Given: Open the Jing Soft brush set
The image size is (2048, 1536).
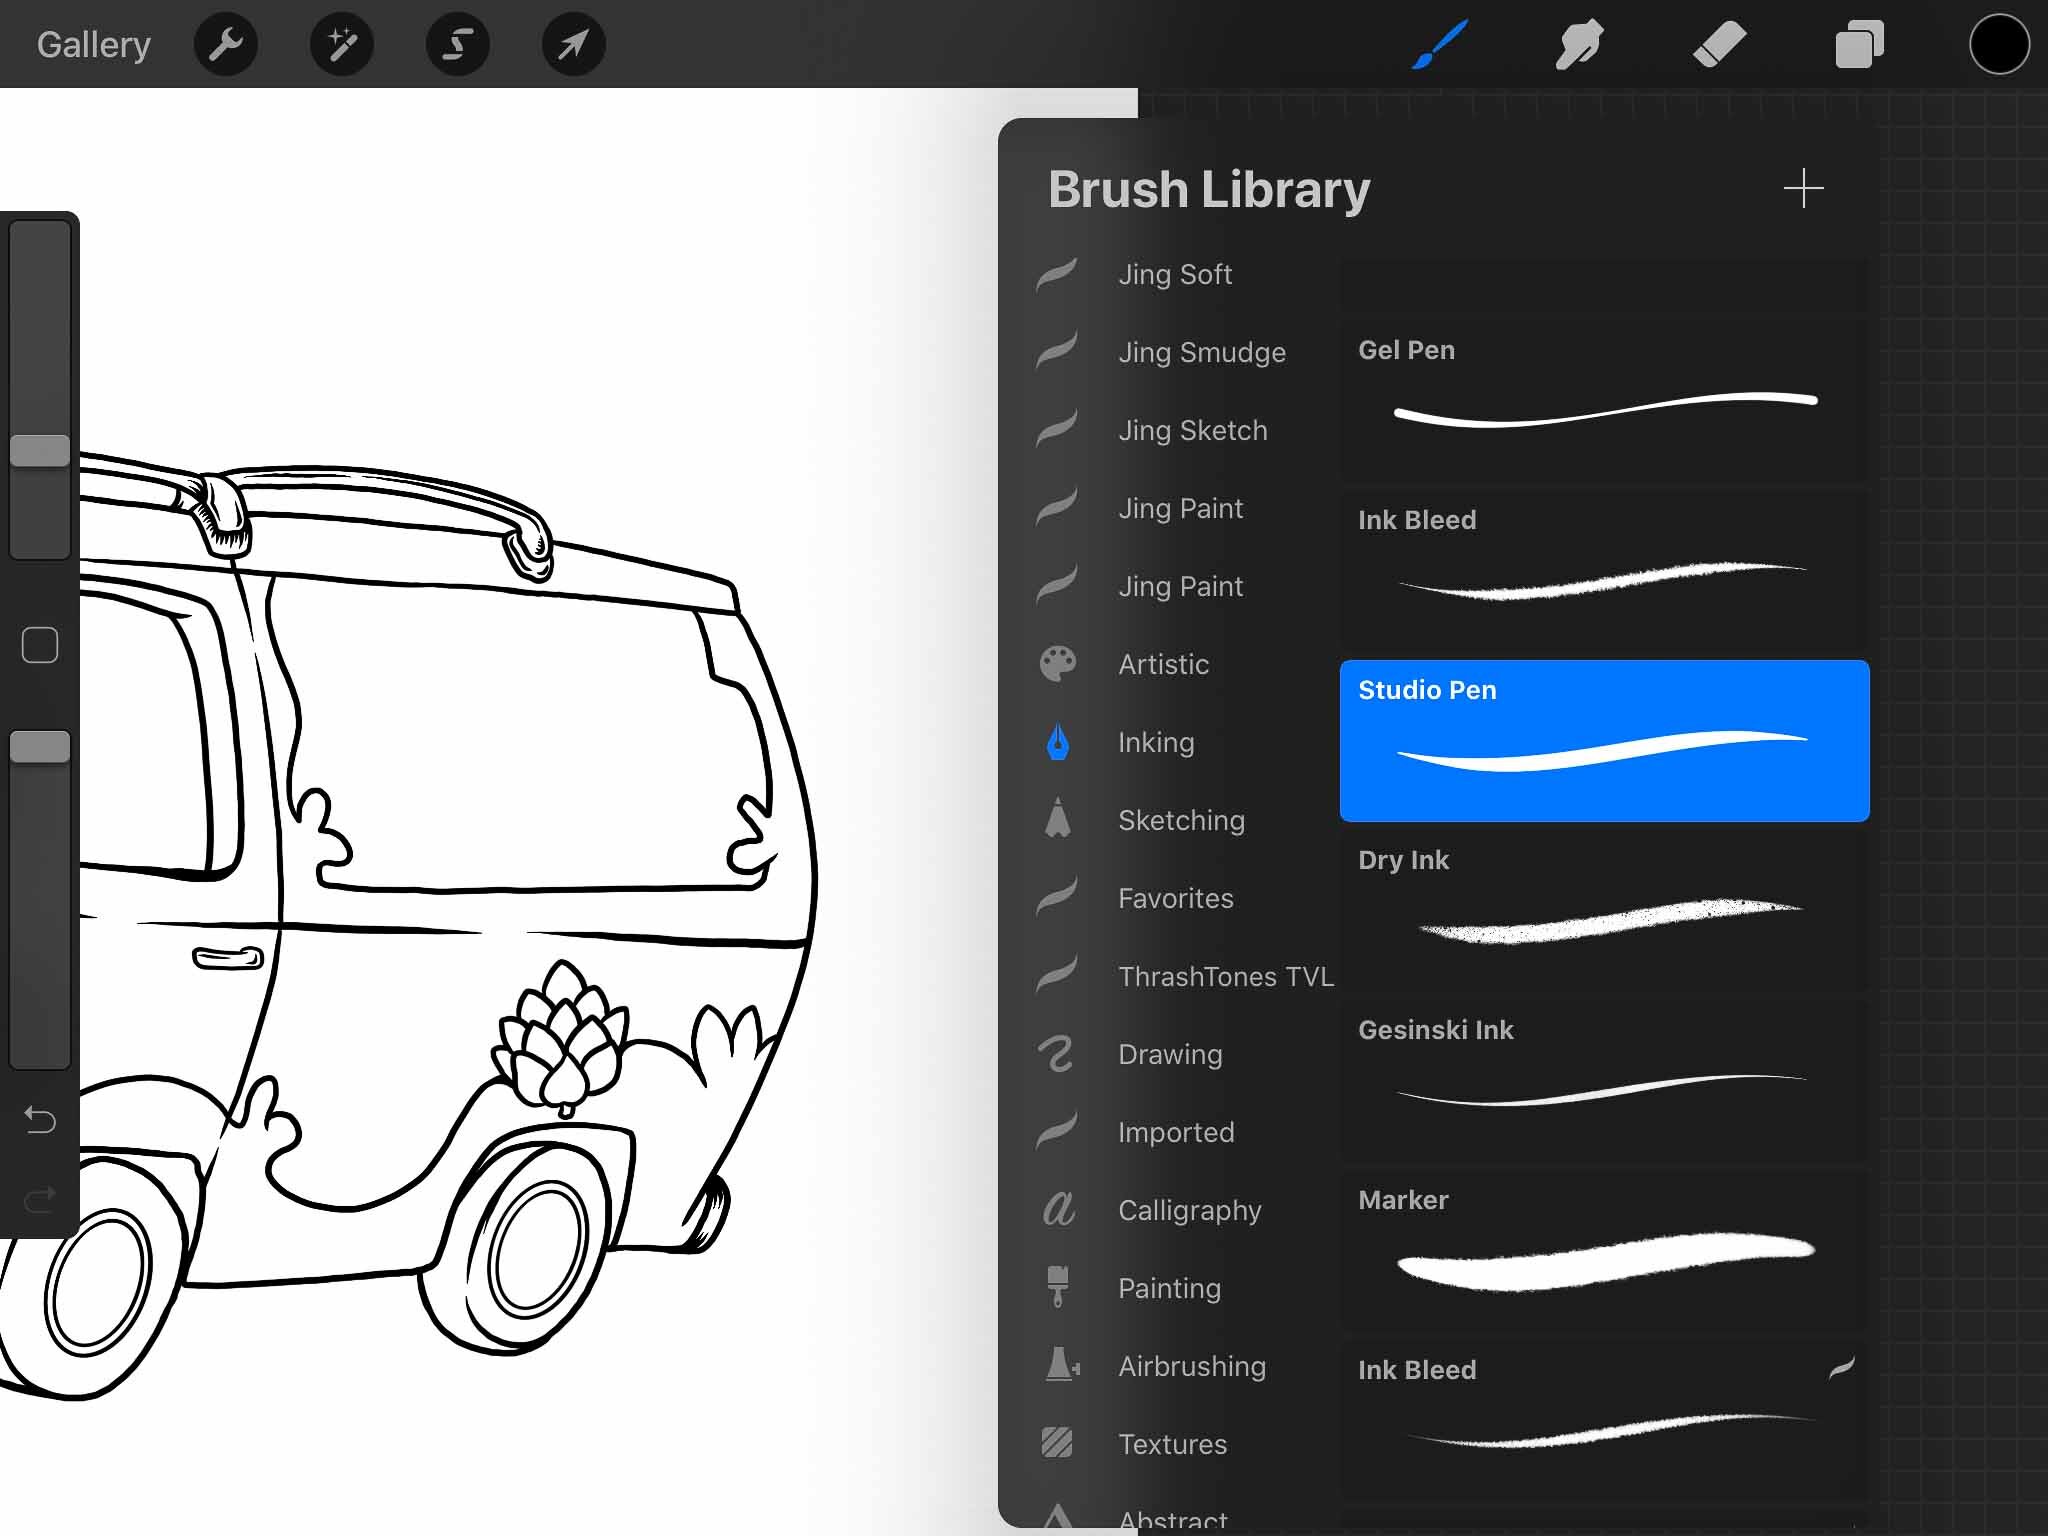Looking at the screenshot, I should [1175, 274].
